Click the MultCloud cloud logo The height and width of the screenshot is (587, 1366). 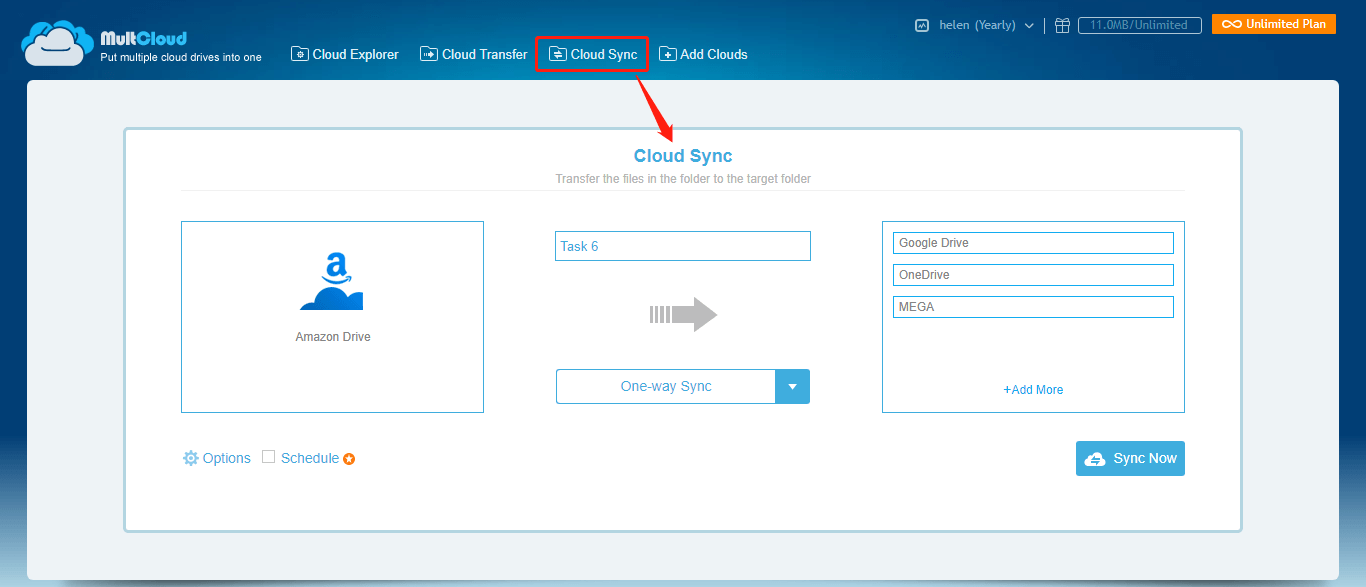pos(58,44)
